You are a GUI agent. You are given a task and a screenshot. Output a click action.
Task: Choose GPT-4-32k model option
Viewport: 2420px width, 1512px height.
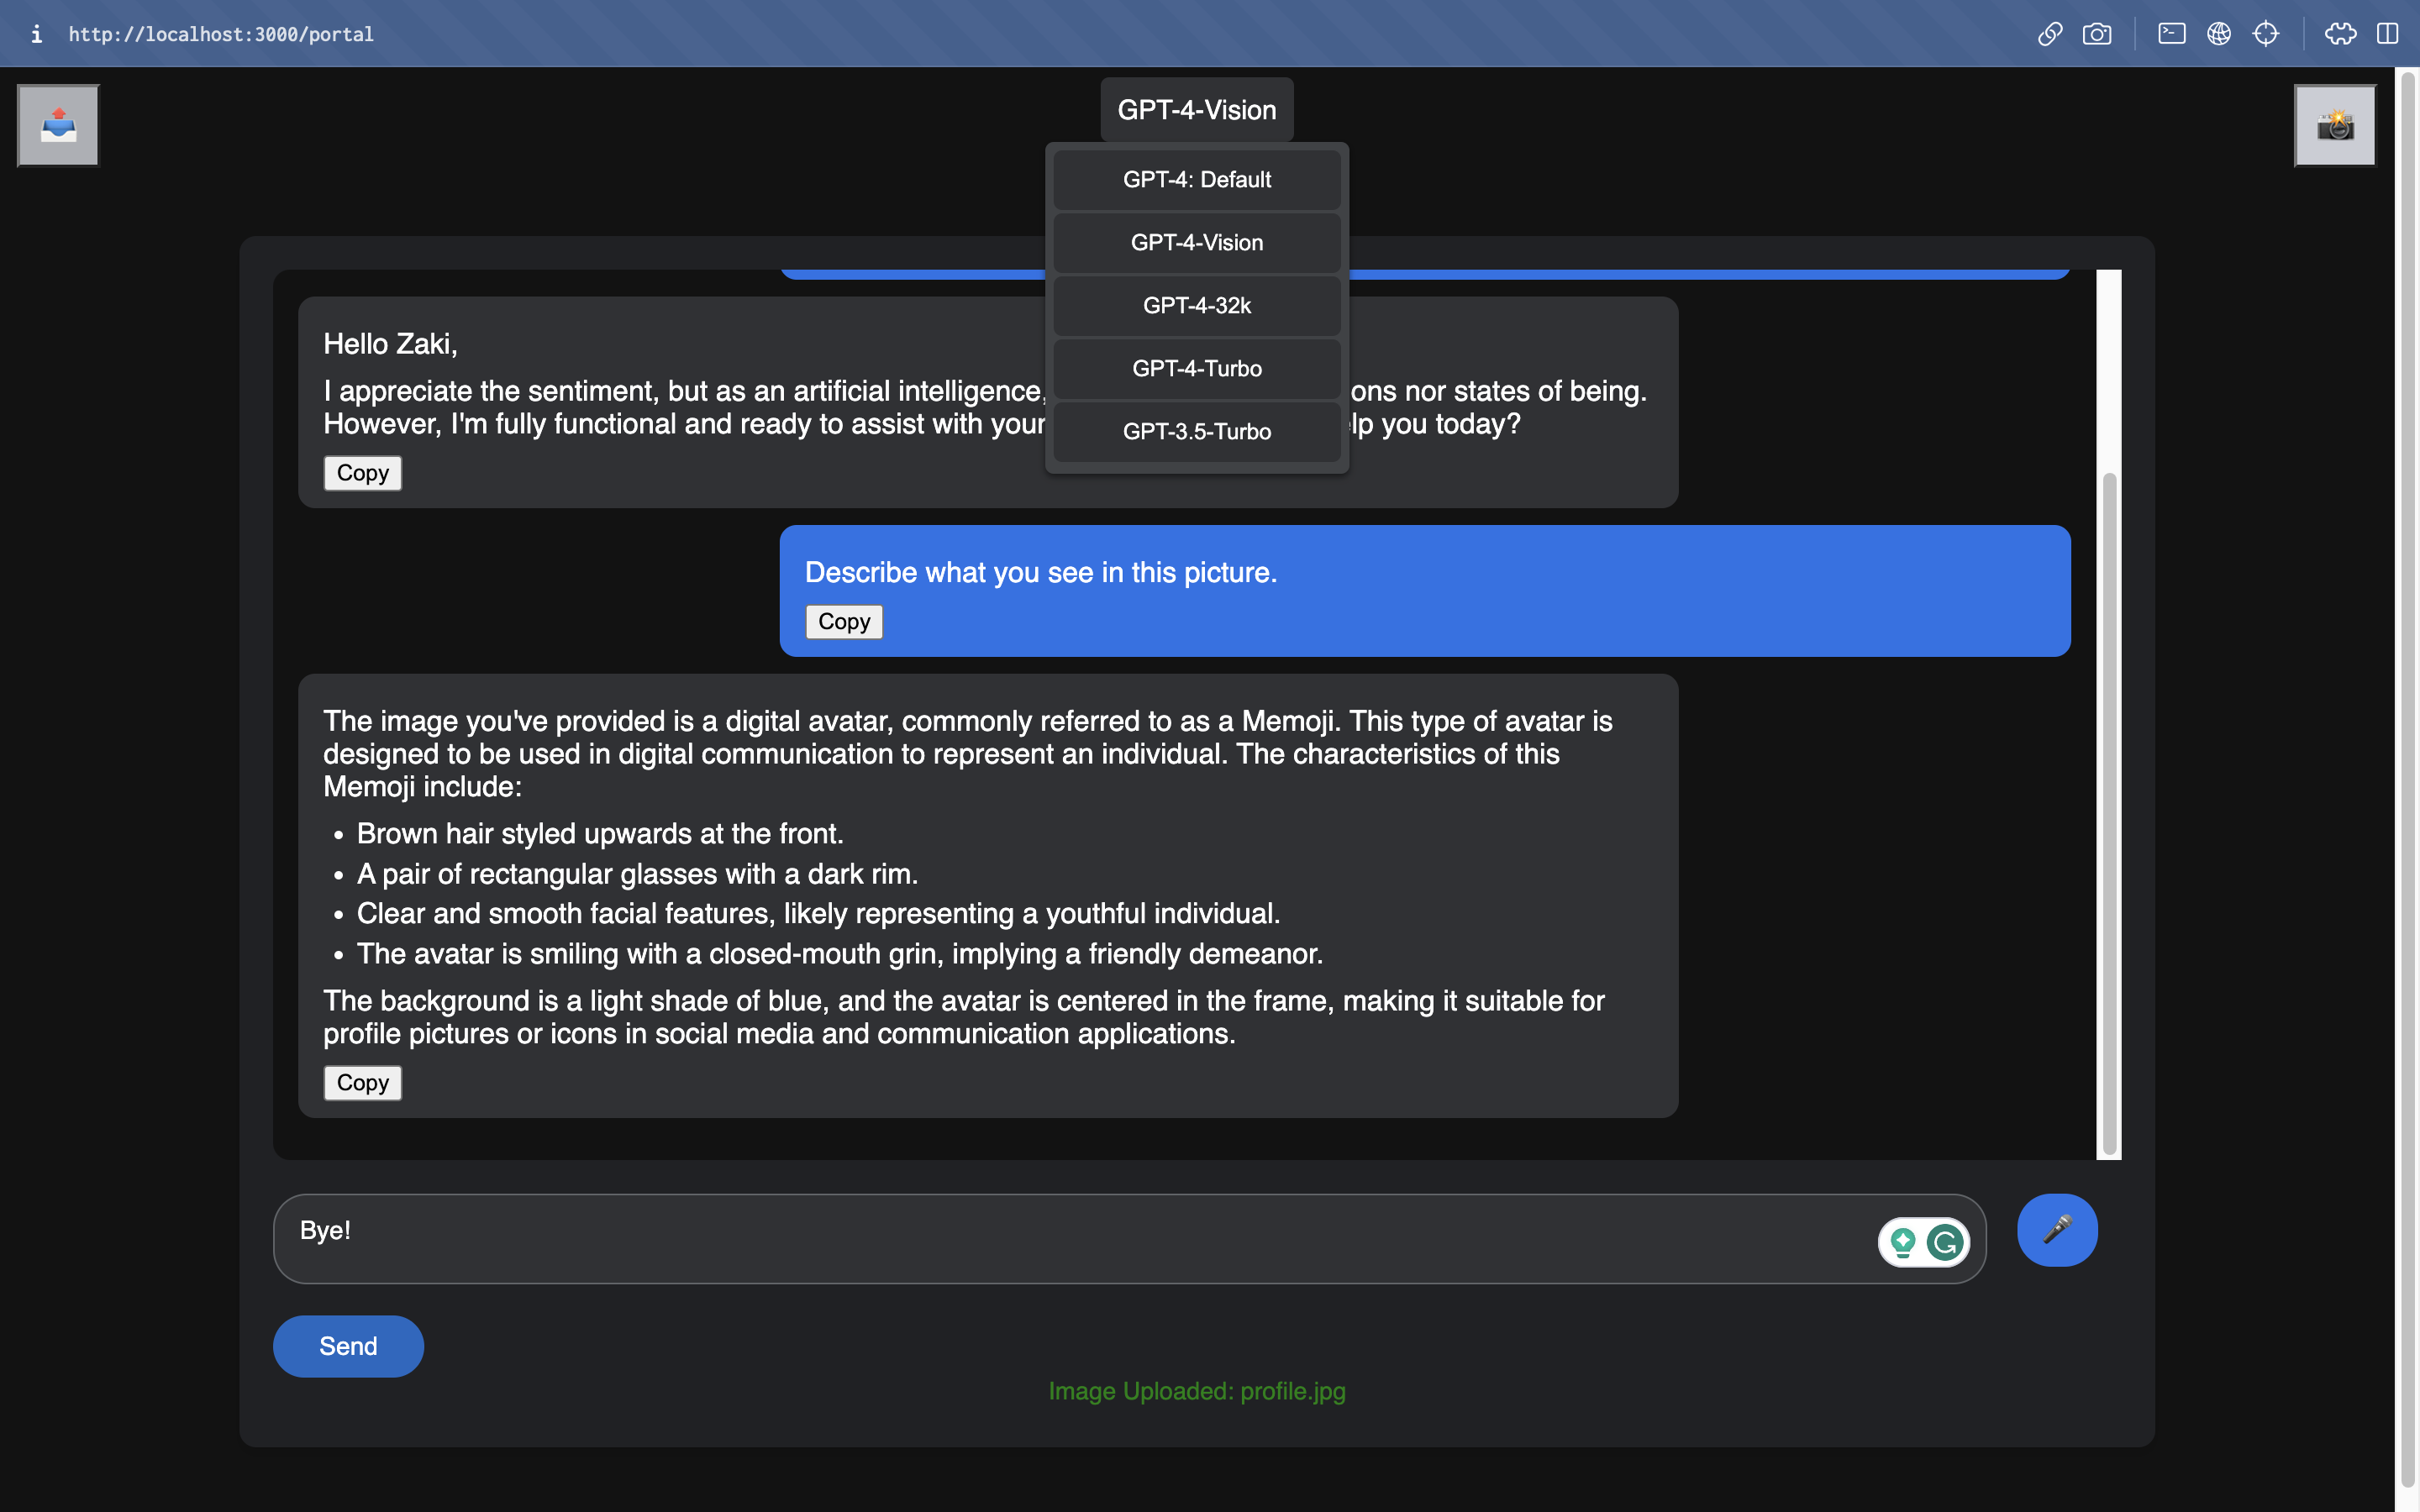click(x=1196, y=306)
